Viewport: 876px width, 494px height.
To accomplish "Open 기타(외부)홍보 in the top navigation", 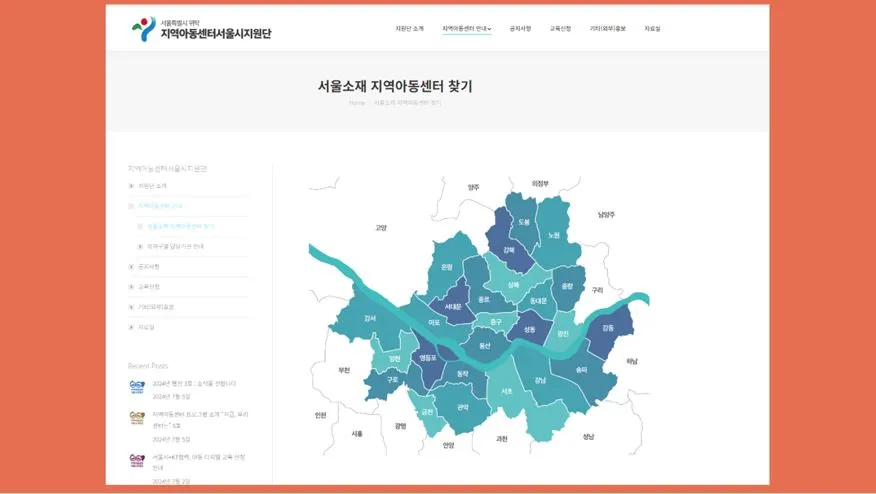I will 608,28.
